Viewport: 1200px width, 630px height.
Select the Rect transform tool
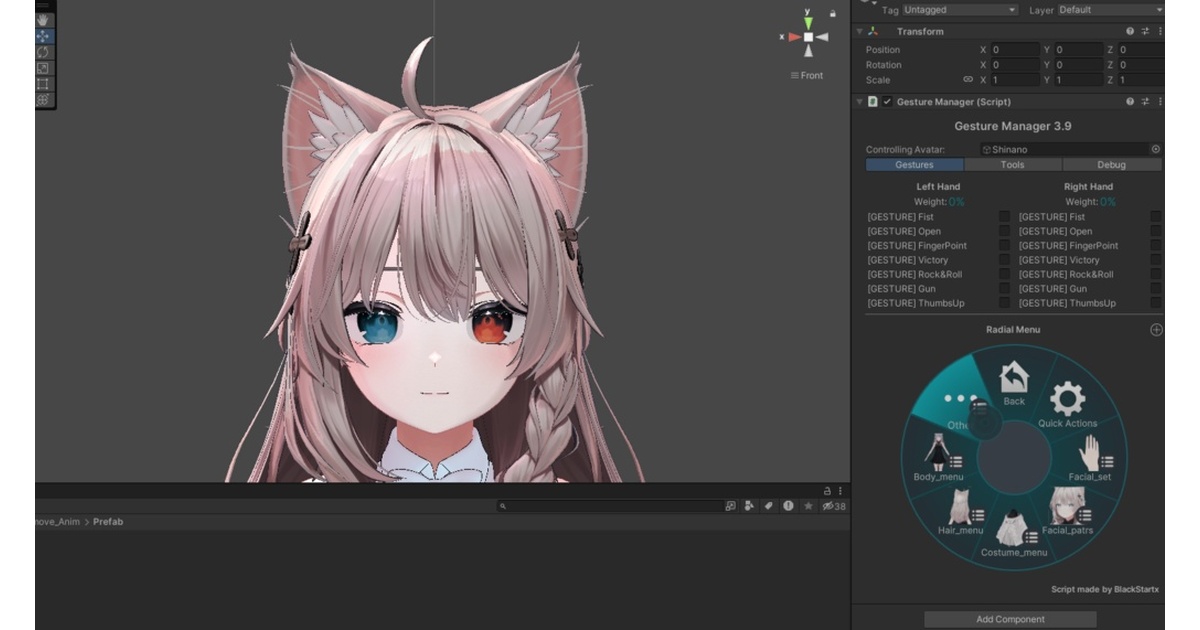(43, 84)
